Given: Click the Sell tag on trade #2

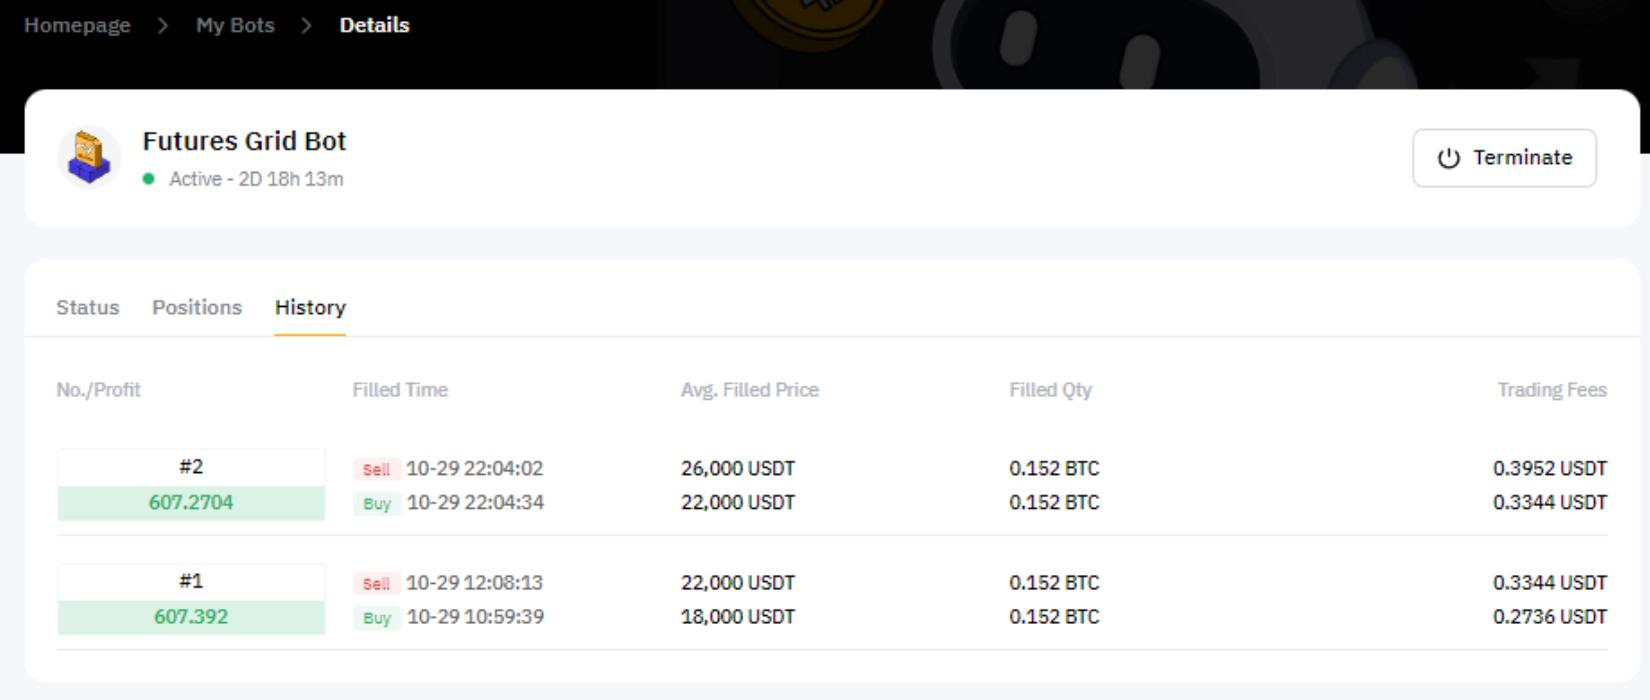Looking at the screenshot, I should click(376, 469).
